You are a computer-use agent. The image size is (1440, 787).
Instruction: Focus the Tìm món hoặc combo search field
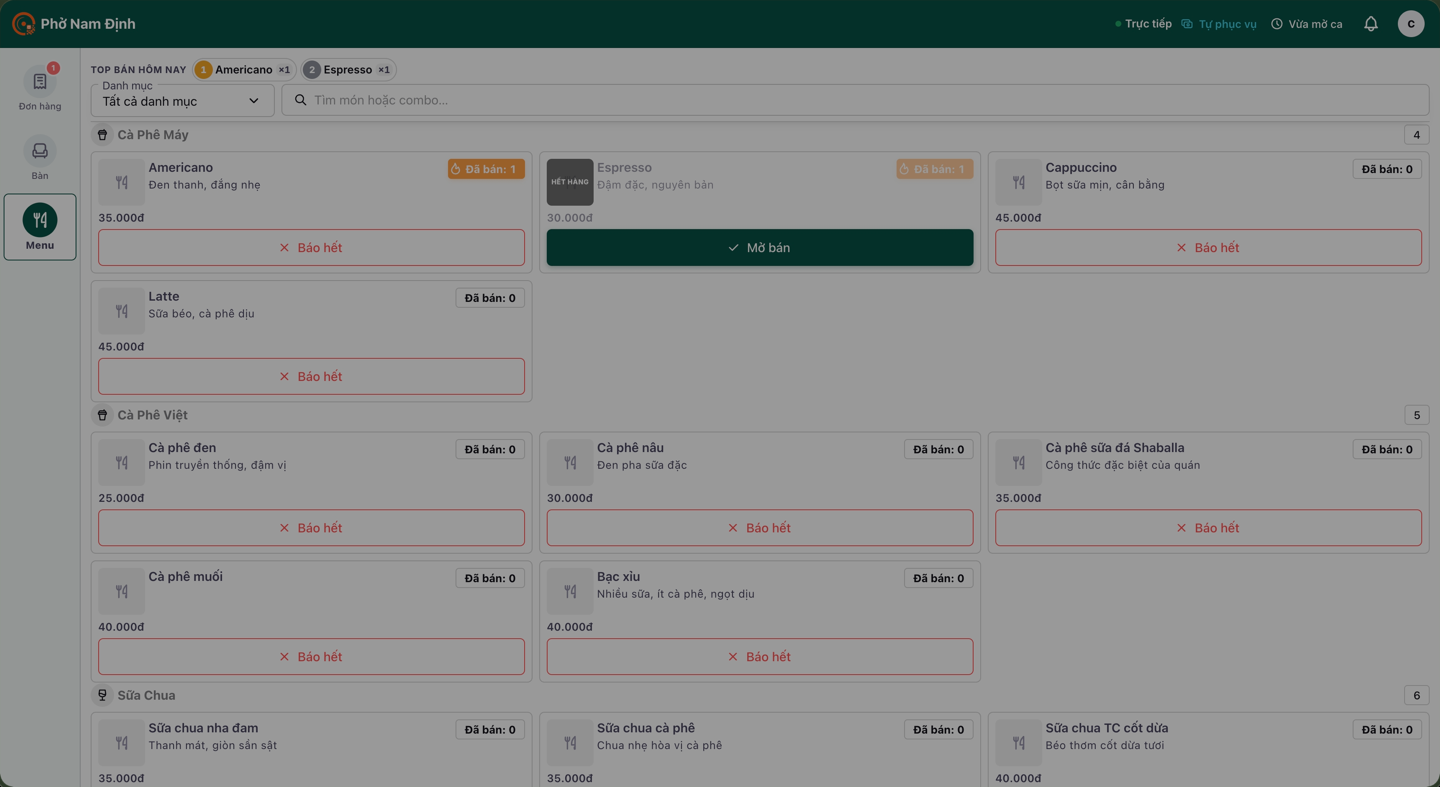coord(855,100)
